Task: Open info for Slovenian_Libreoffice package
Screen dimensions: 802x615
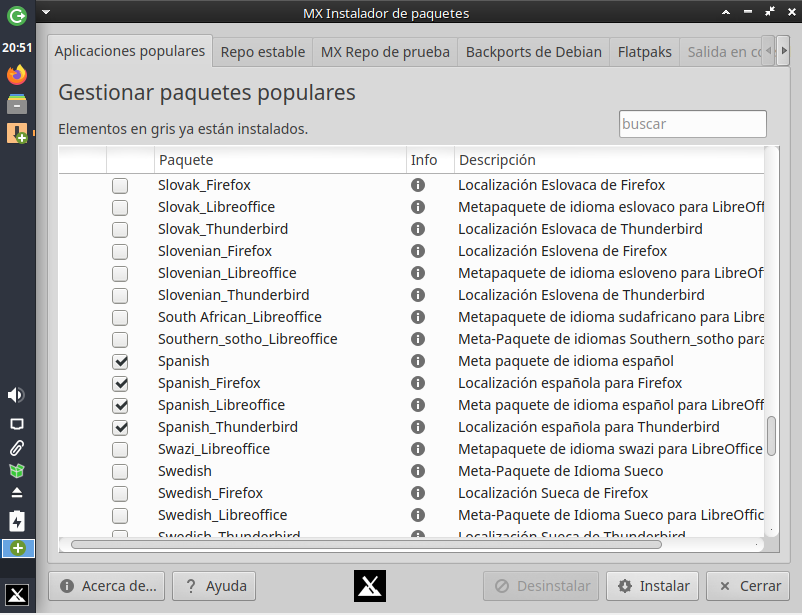Action: click(x=418, y=273)
